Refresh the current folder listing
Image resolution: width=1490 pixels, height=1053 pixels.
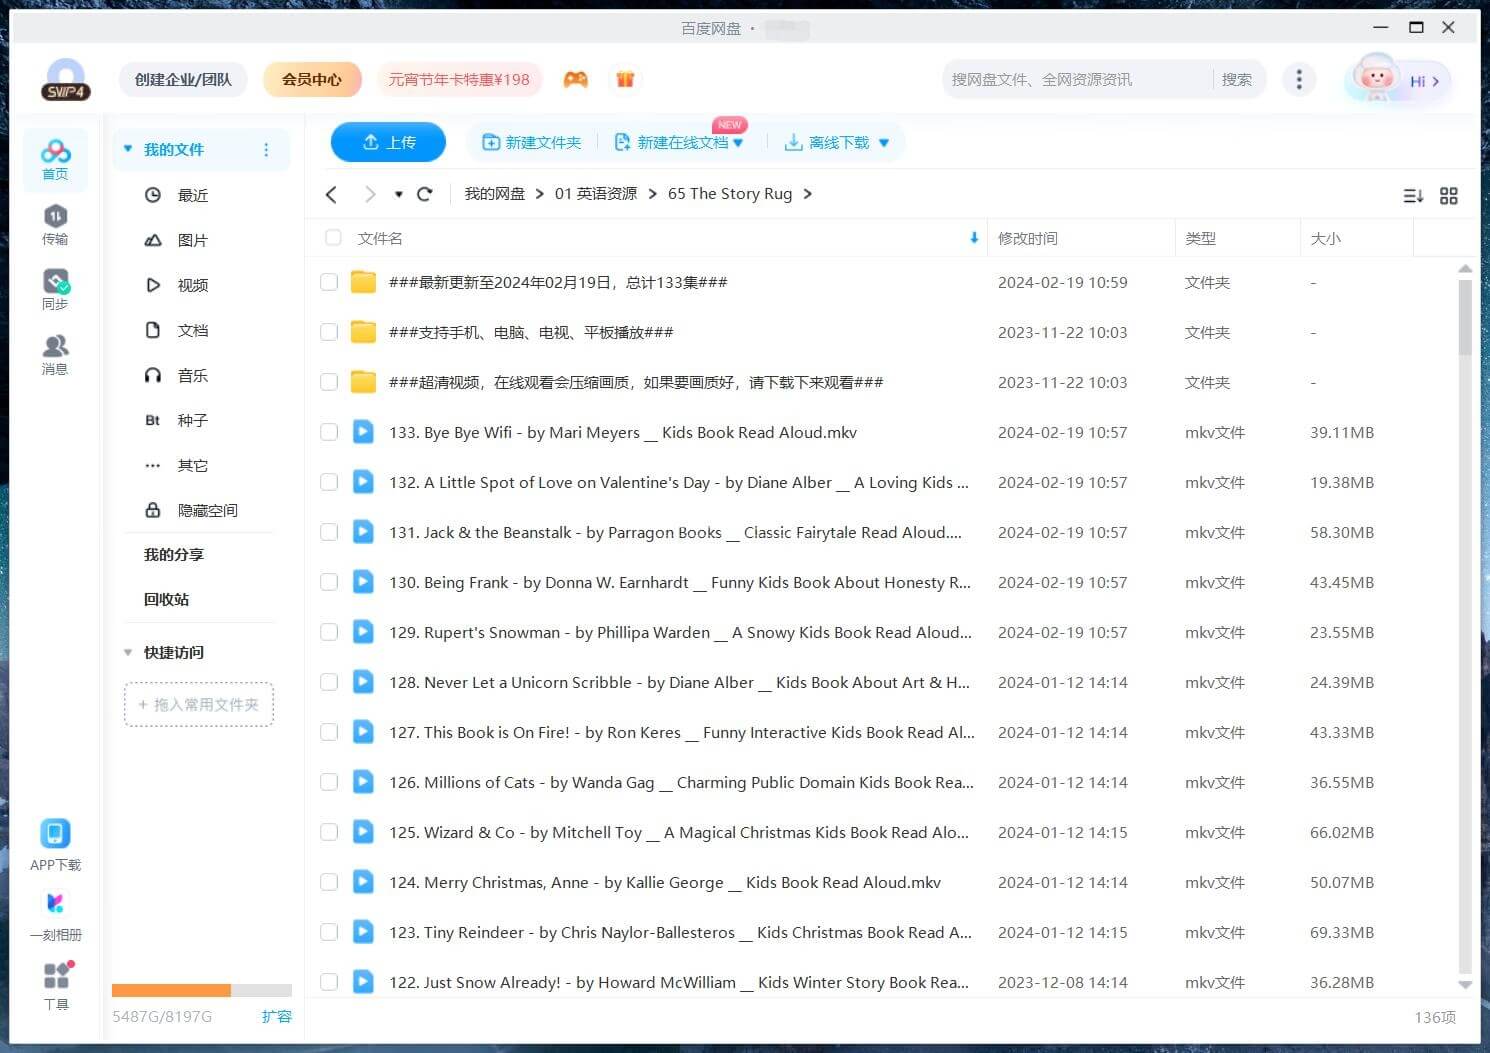point(425,194)
